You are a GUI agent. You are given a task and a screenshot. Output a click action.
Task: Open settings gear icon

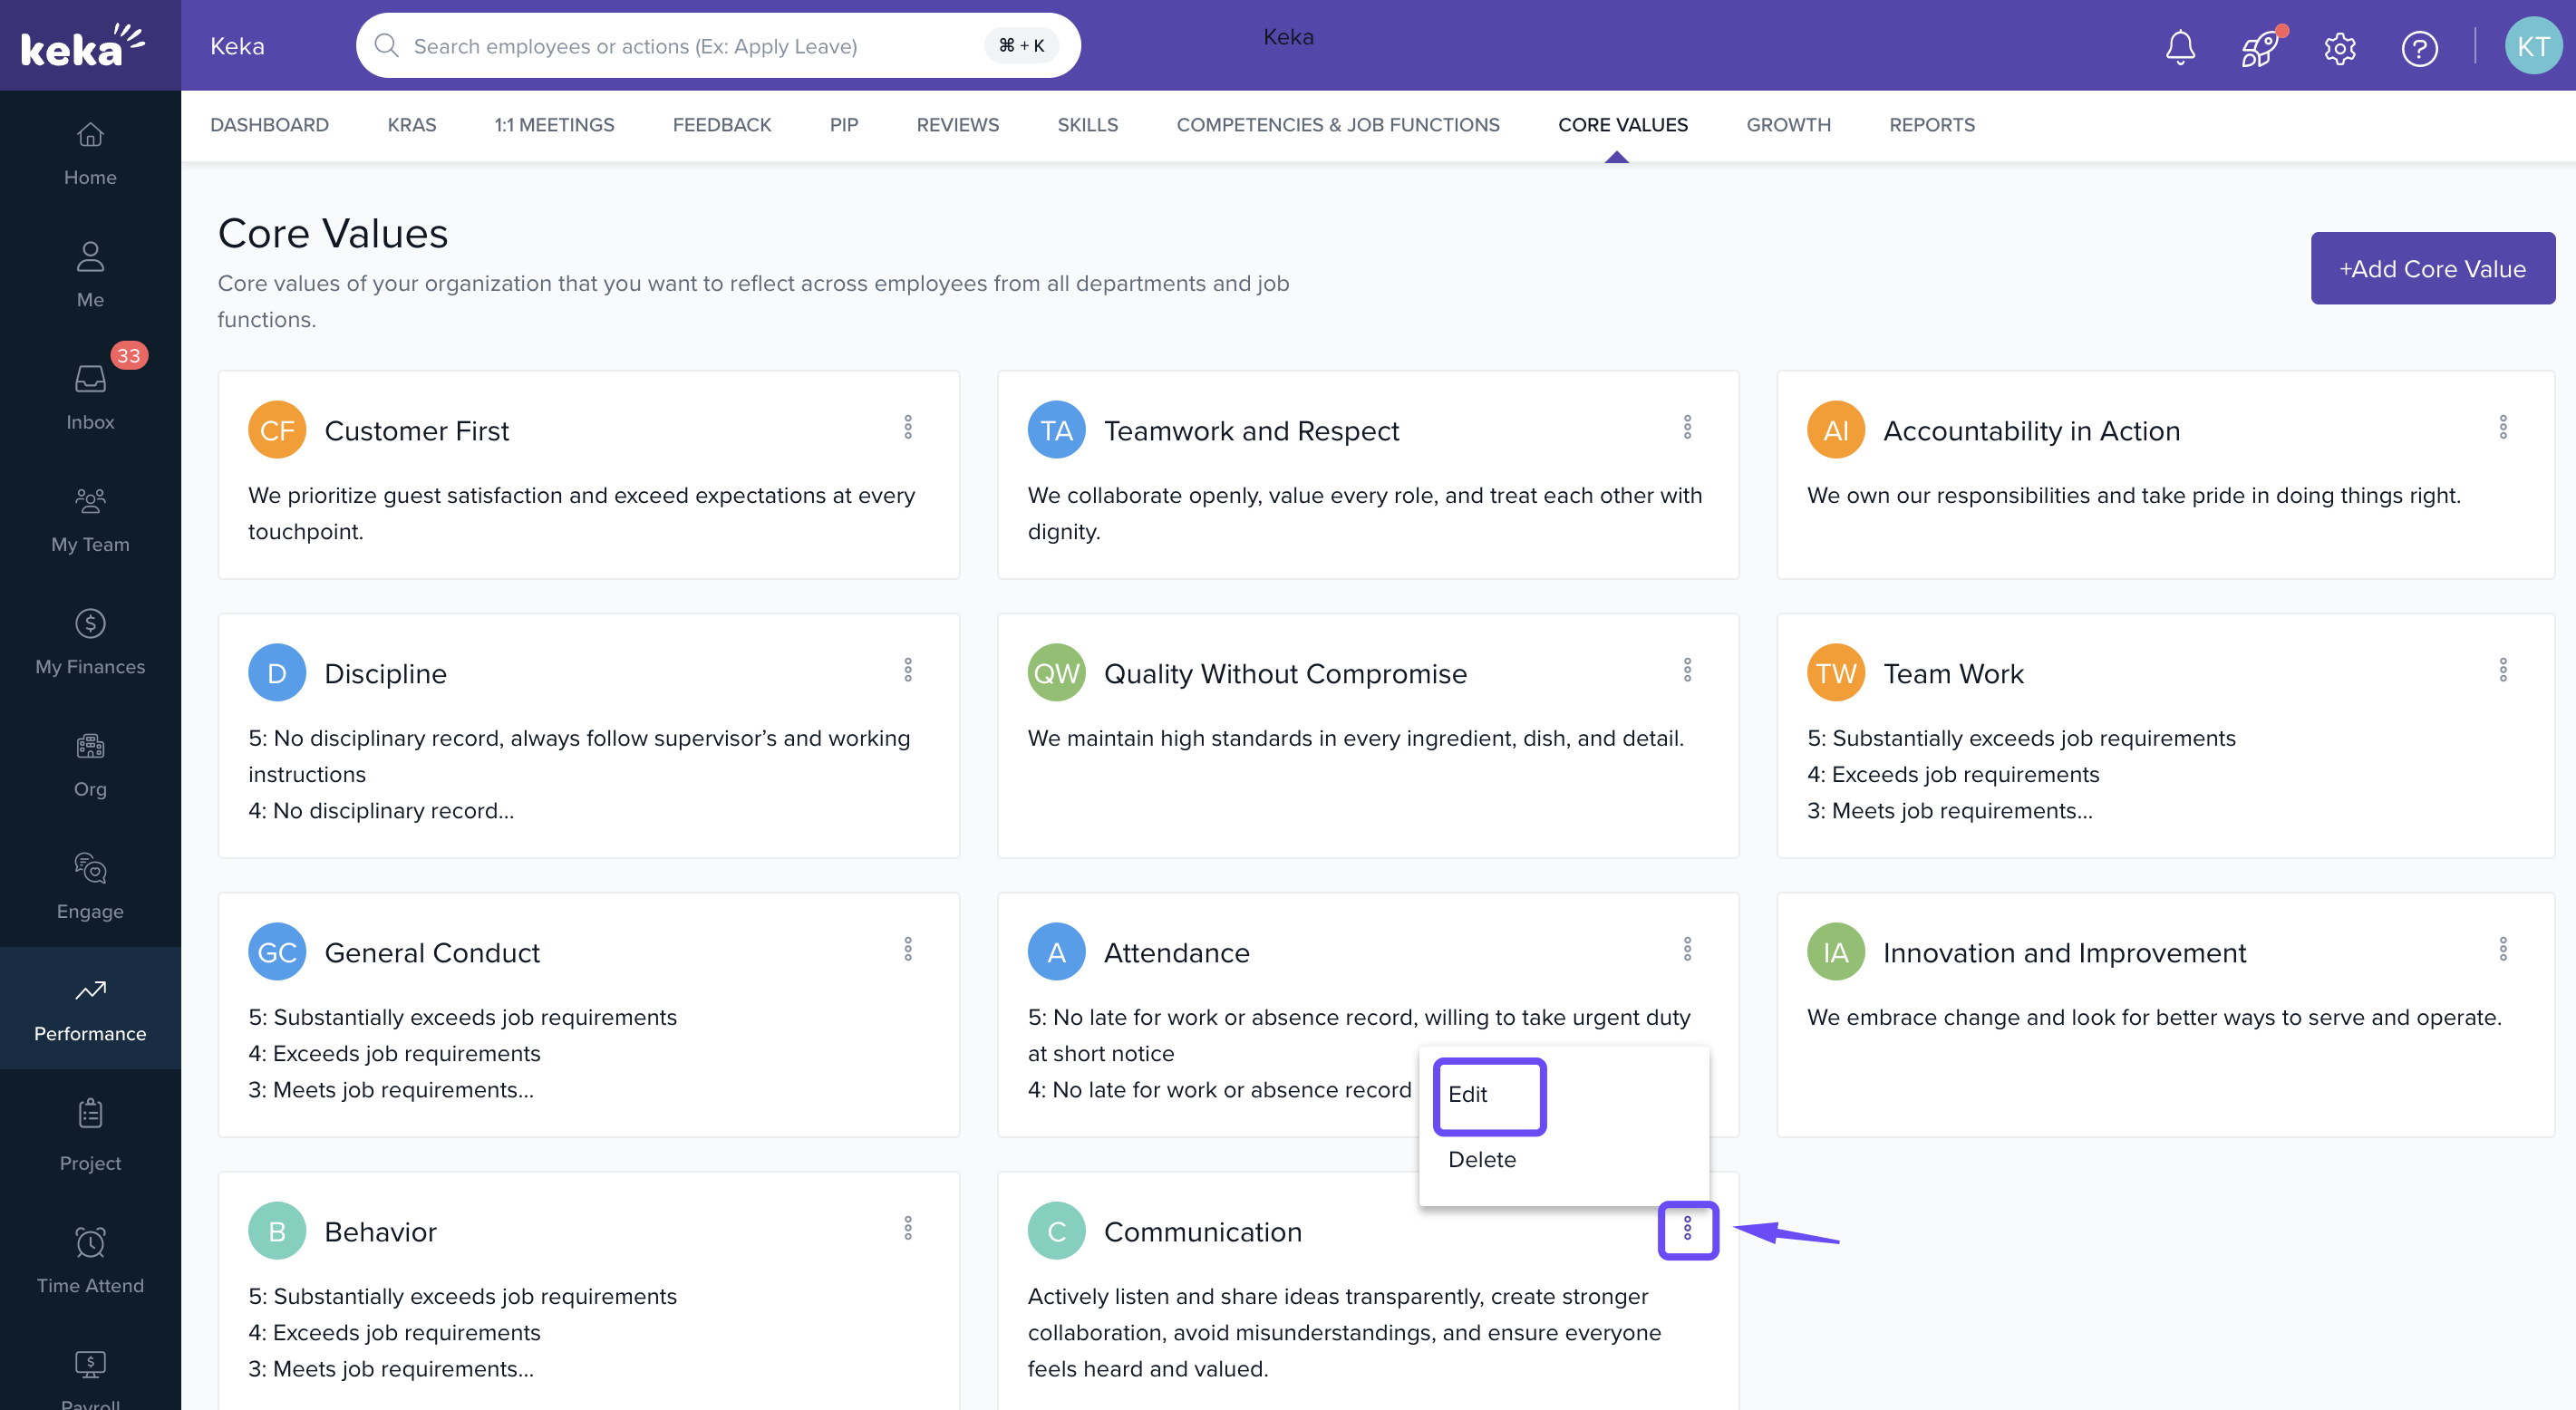(2339, 47)
